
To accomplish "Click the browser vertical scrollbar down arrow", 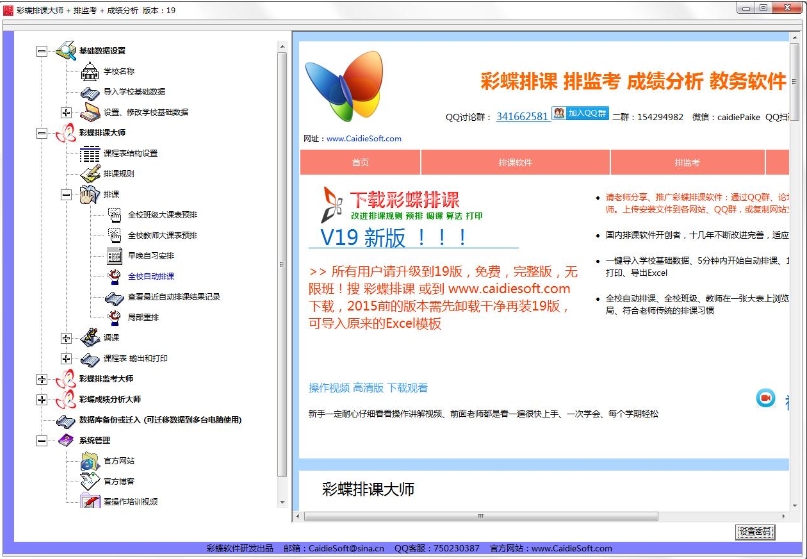I will coord(794,506).
